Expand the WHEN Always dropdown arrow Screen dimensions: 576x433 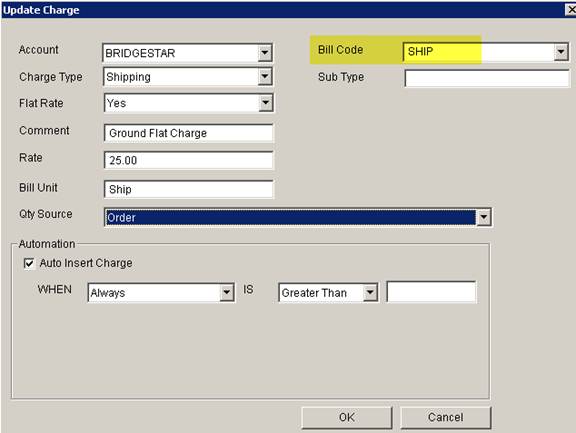pos(227,293)
